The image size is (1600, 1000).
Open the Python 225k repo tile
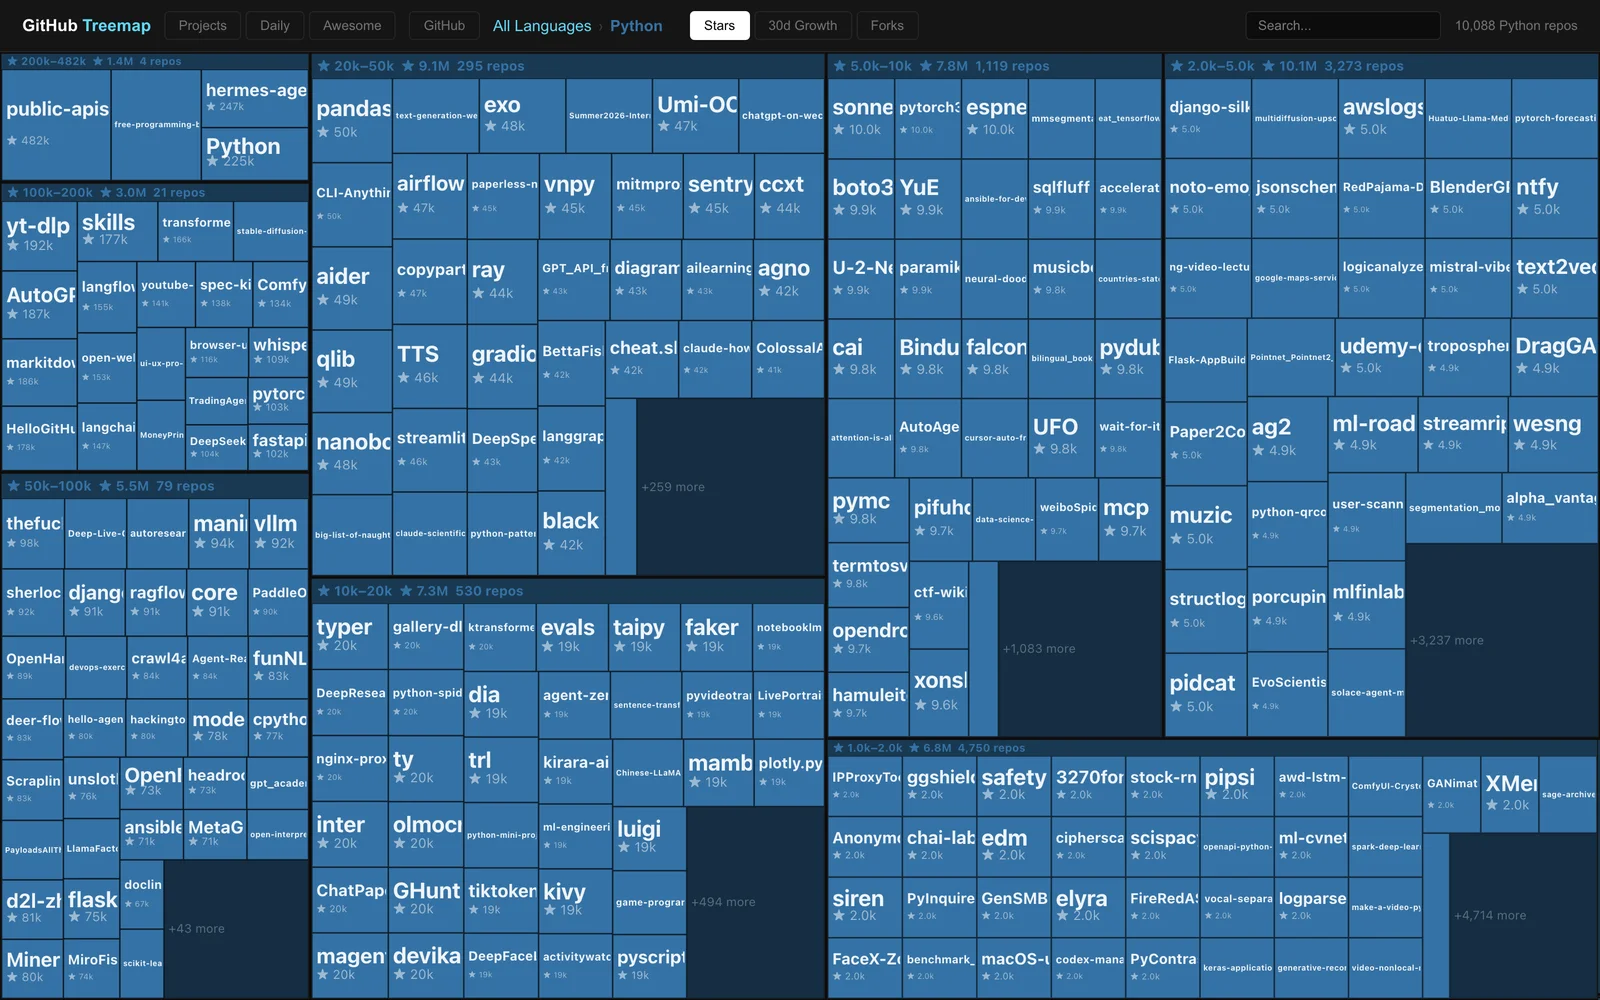point(255,154)
